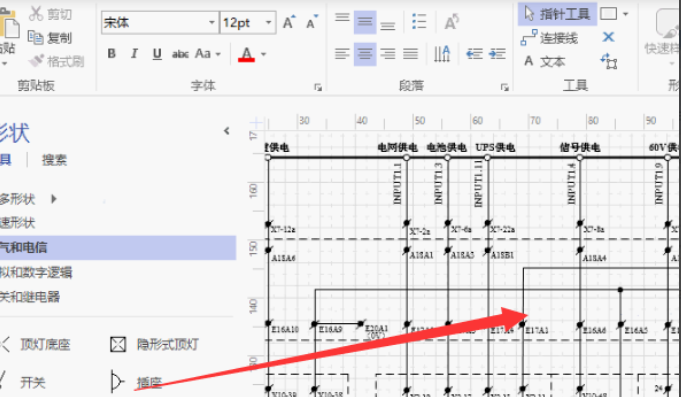Select the rectangle shape tool
The height and width of the screenshot is (397, 681).
pos(608,14)
